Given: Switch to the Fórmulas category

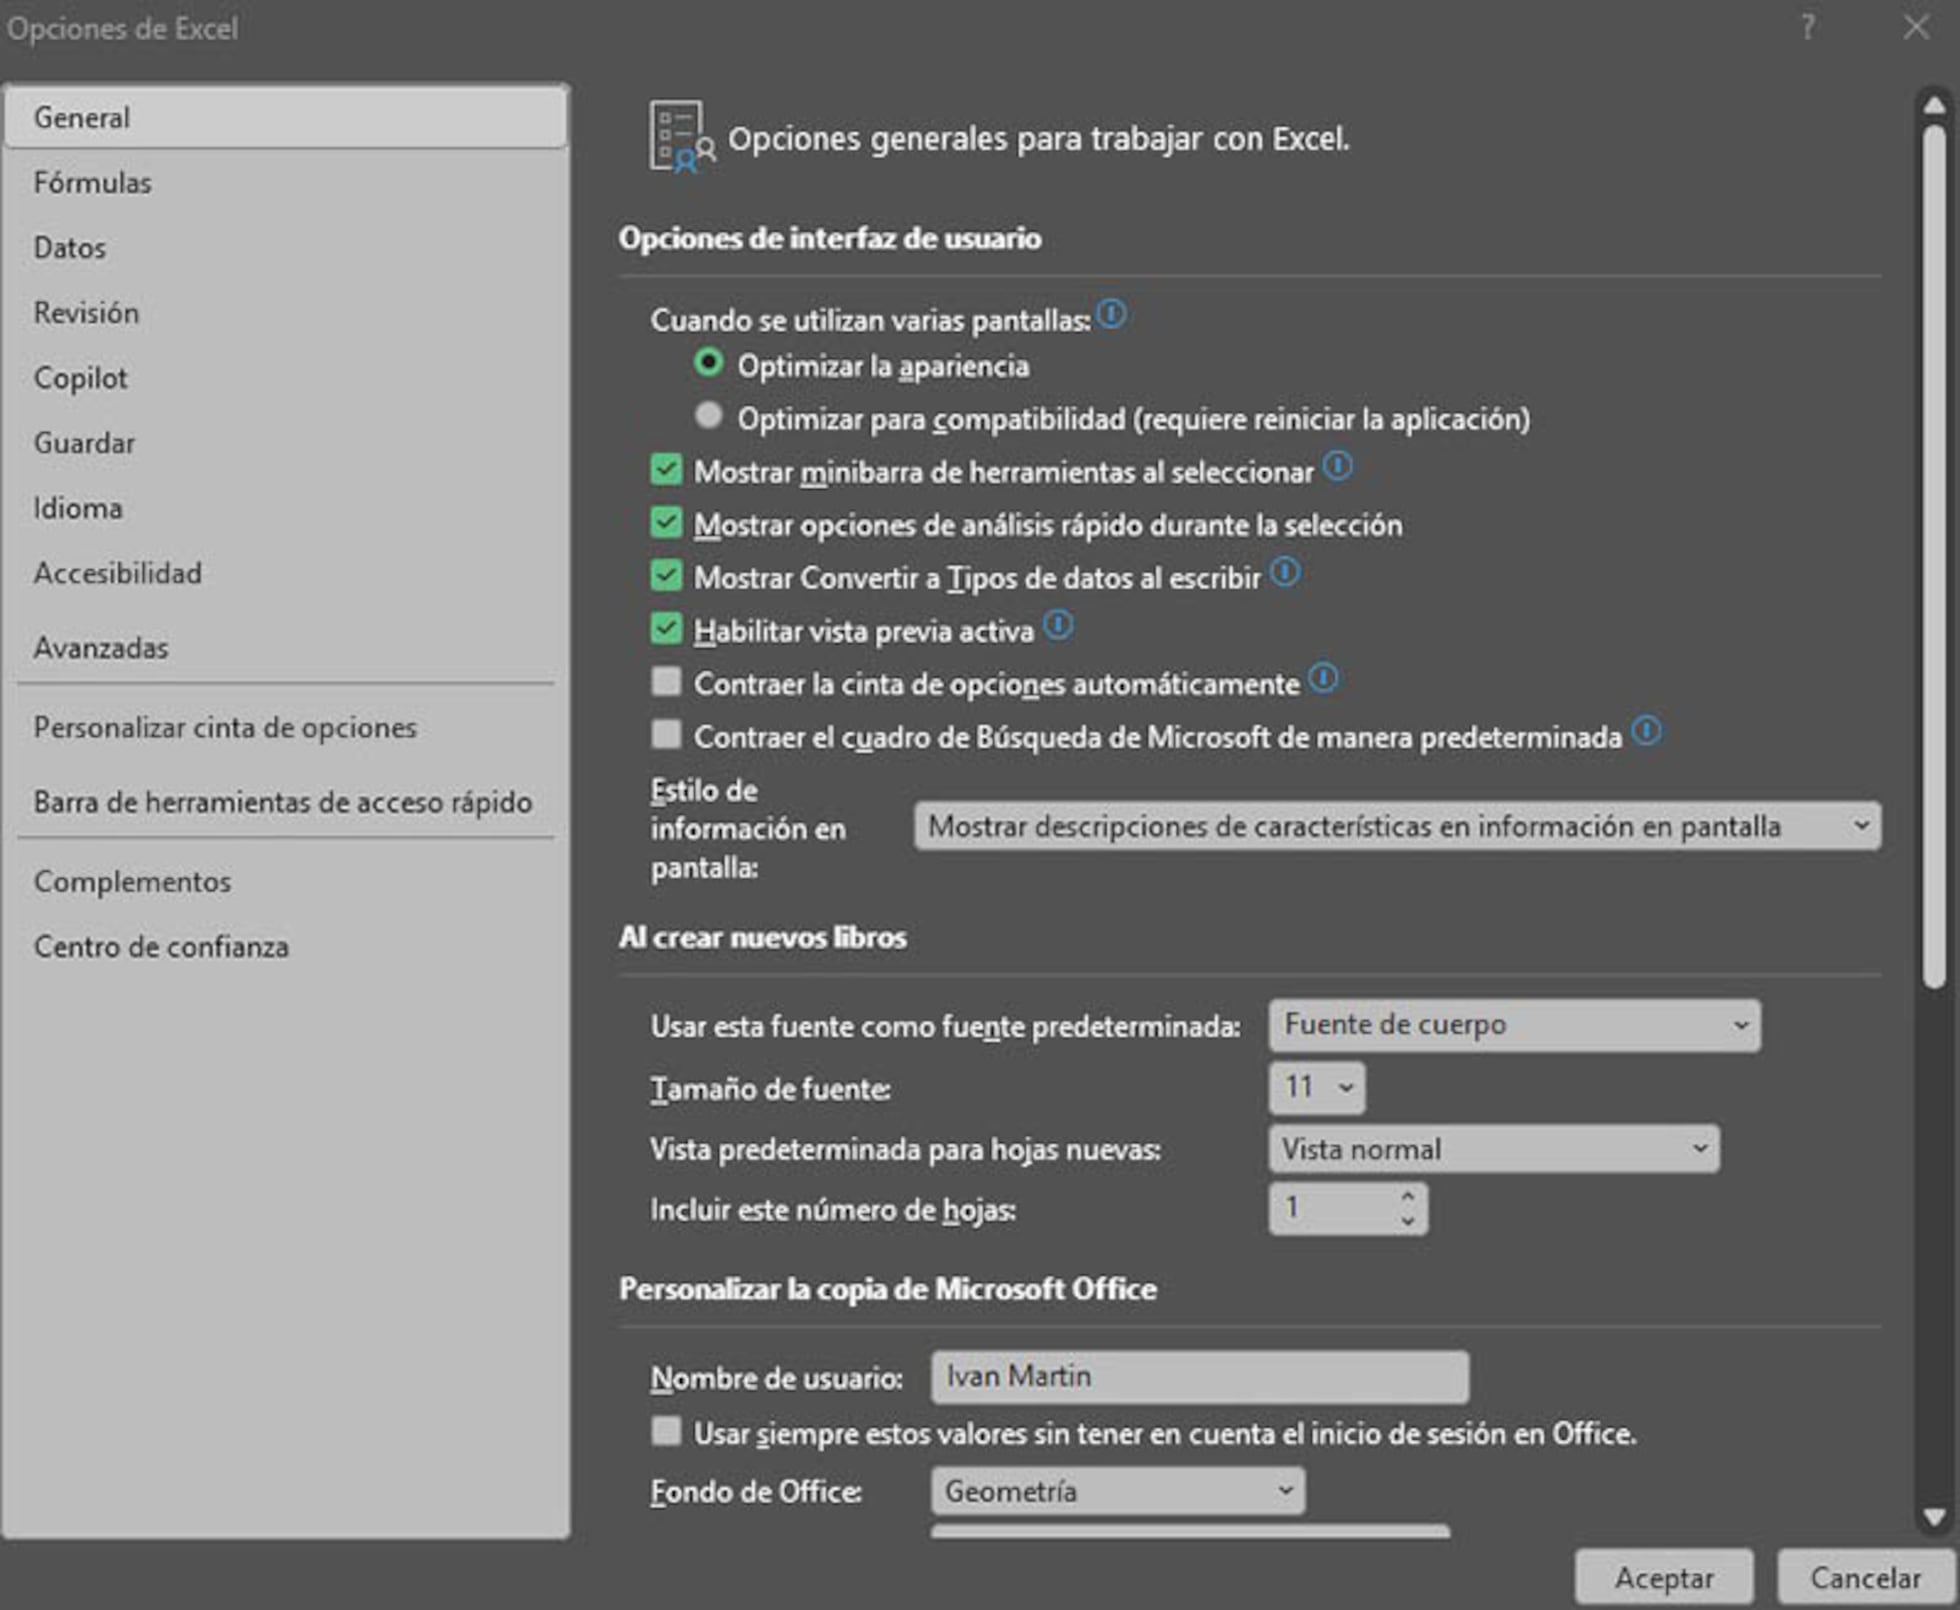Looking at the screenshot, I should (x=93, y=182).
